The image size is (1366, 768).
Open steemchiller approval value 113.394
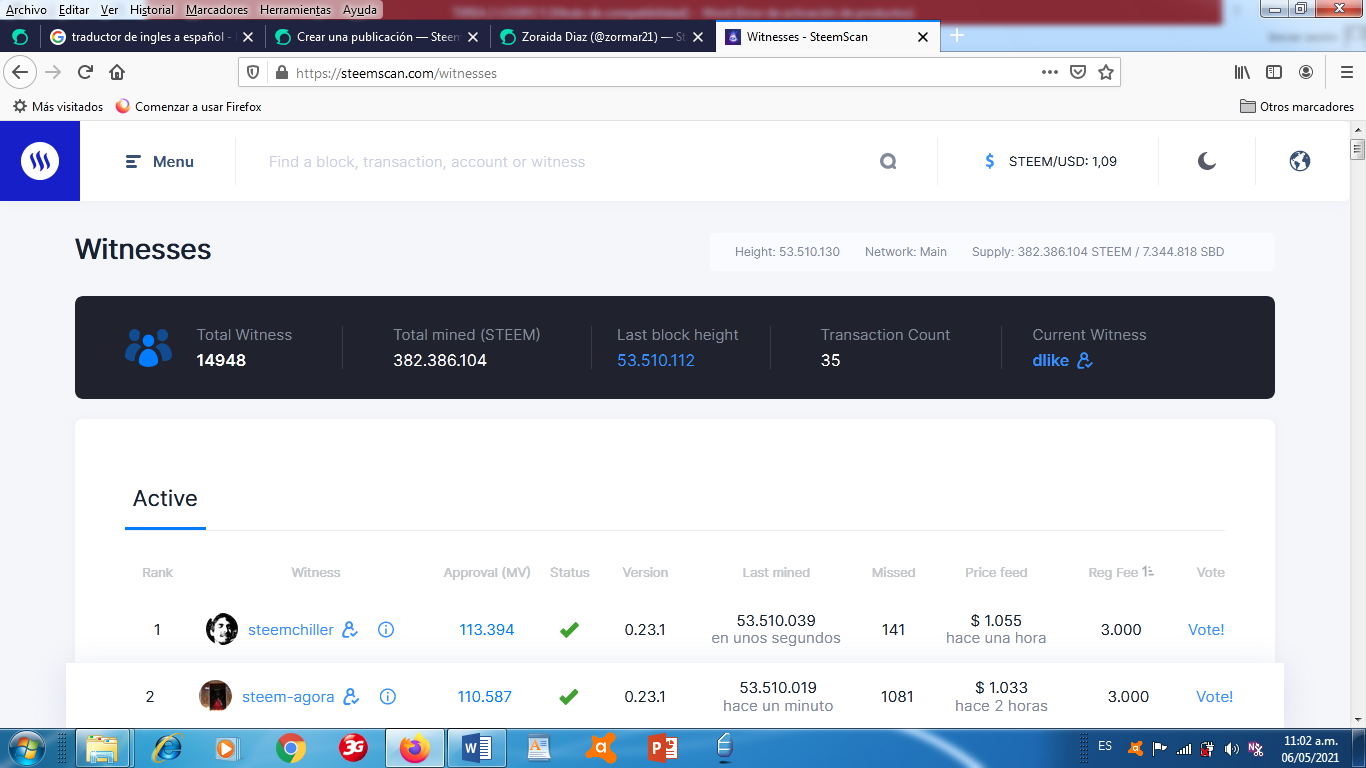click(487, 630)
